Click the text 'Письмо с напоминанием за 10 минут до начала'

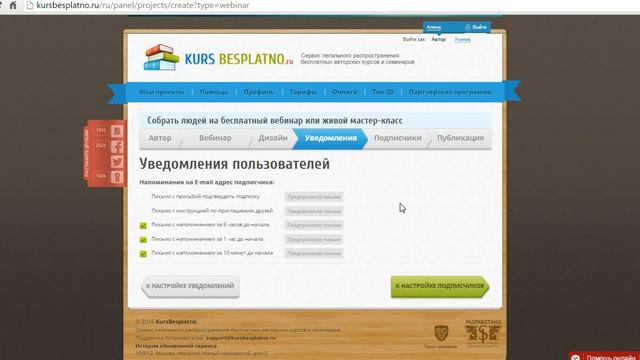[212, 253]
